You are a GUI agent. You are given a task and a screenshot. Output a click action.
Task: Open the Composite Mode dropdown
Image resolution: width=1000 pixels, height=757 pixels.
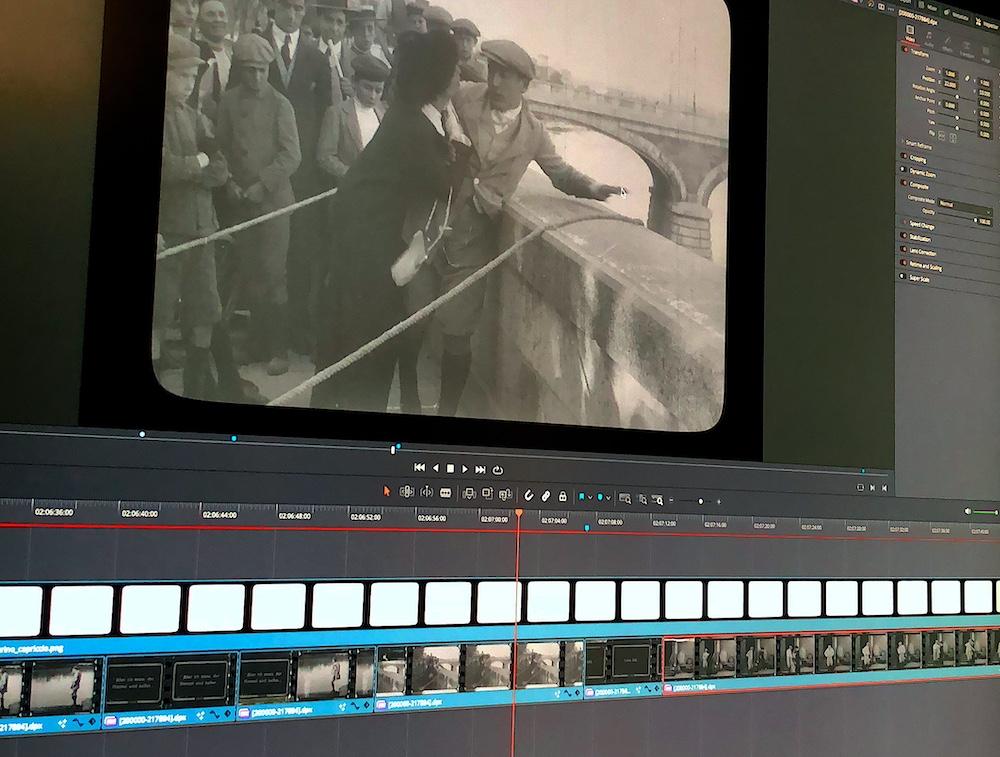click(x=965, y=208)
